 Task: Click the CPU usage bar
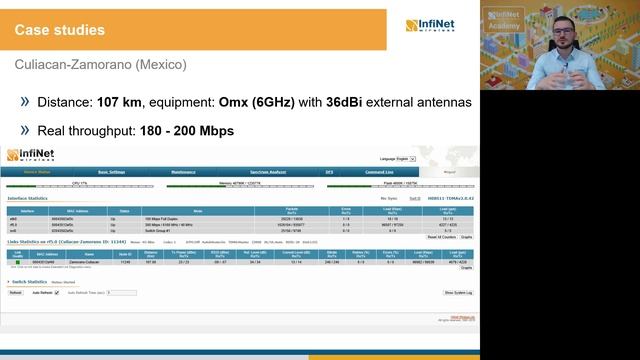tap(80, 187)
